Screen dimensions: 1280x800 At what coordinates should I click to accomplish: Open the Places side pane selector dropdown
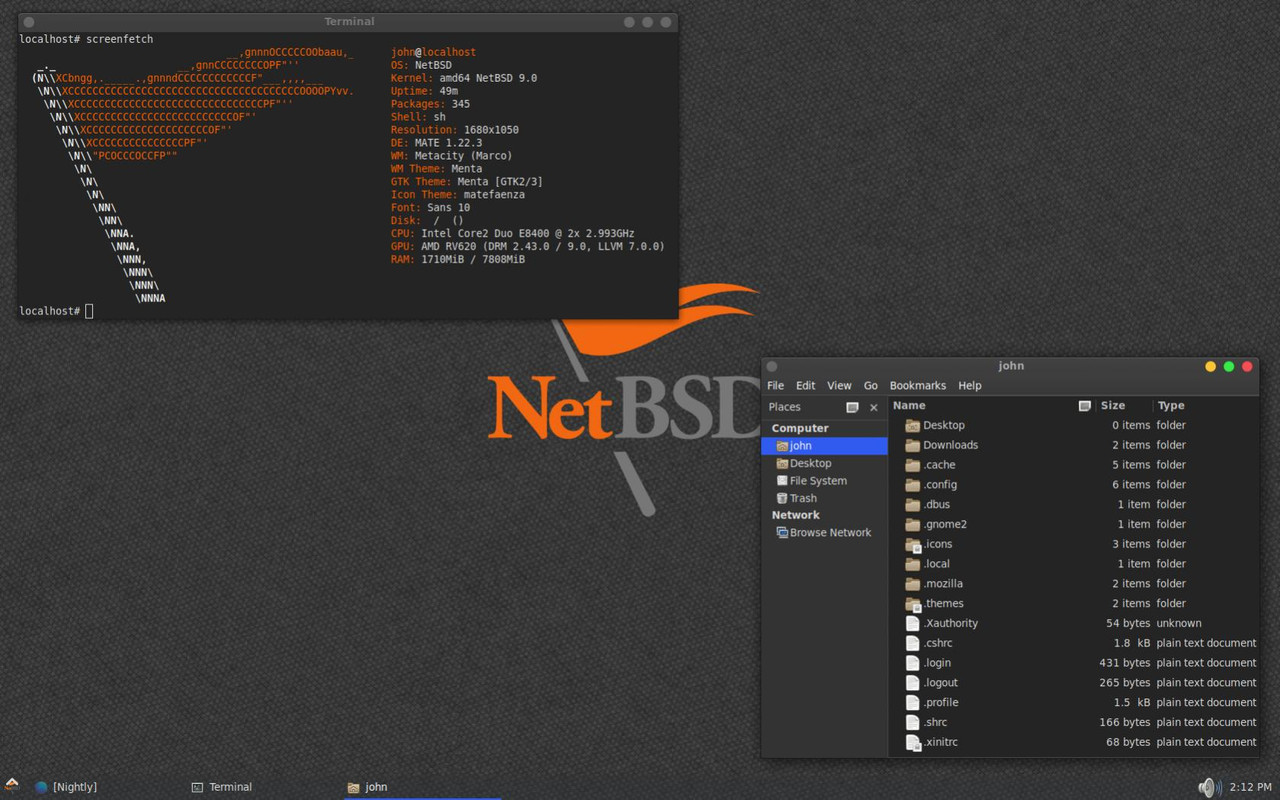click(852, 407)
